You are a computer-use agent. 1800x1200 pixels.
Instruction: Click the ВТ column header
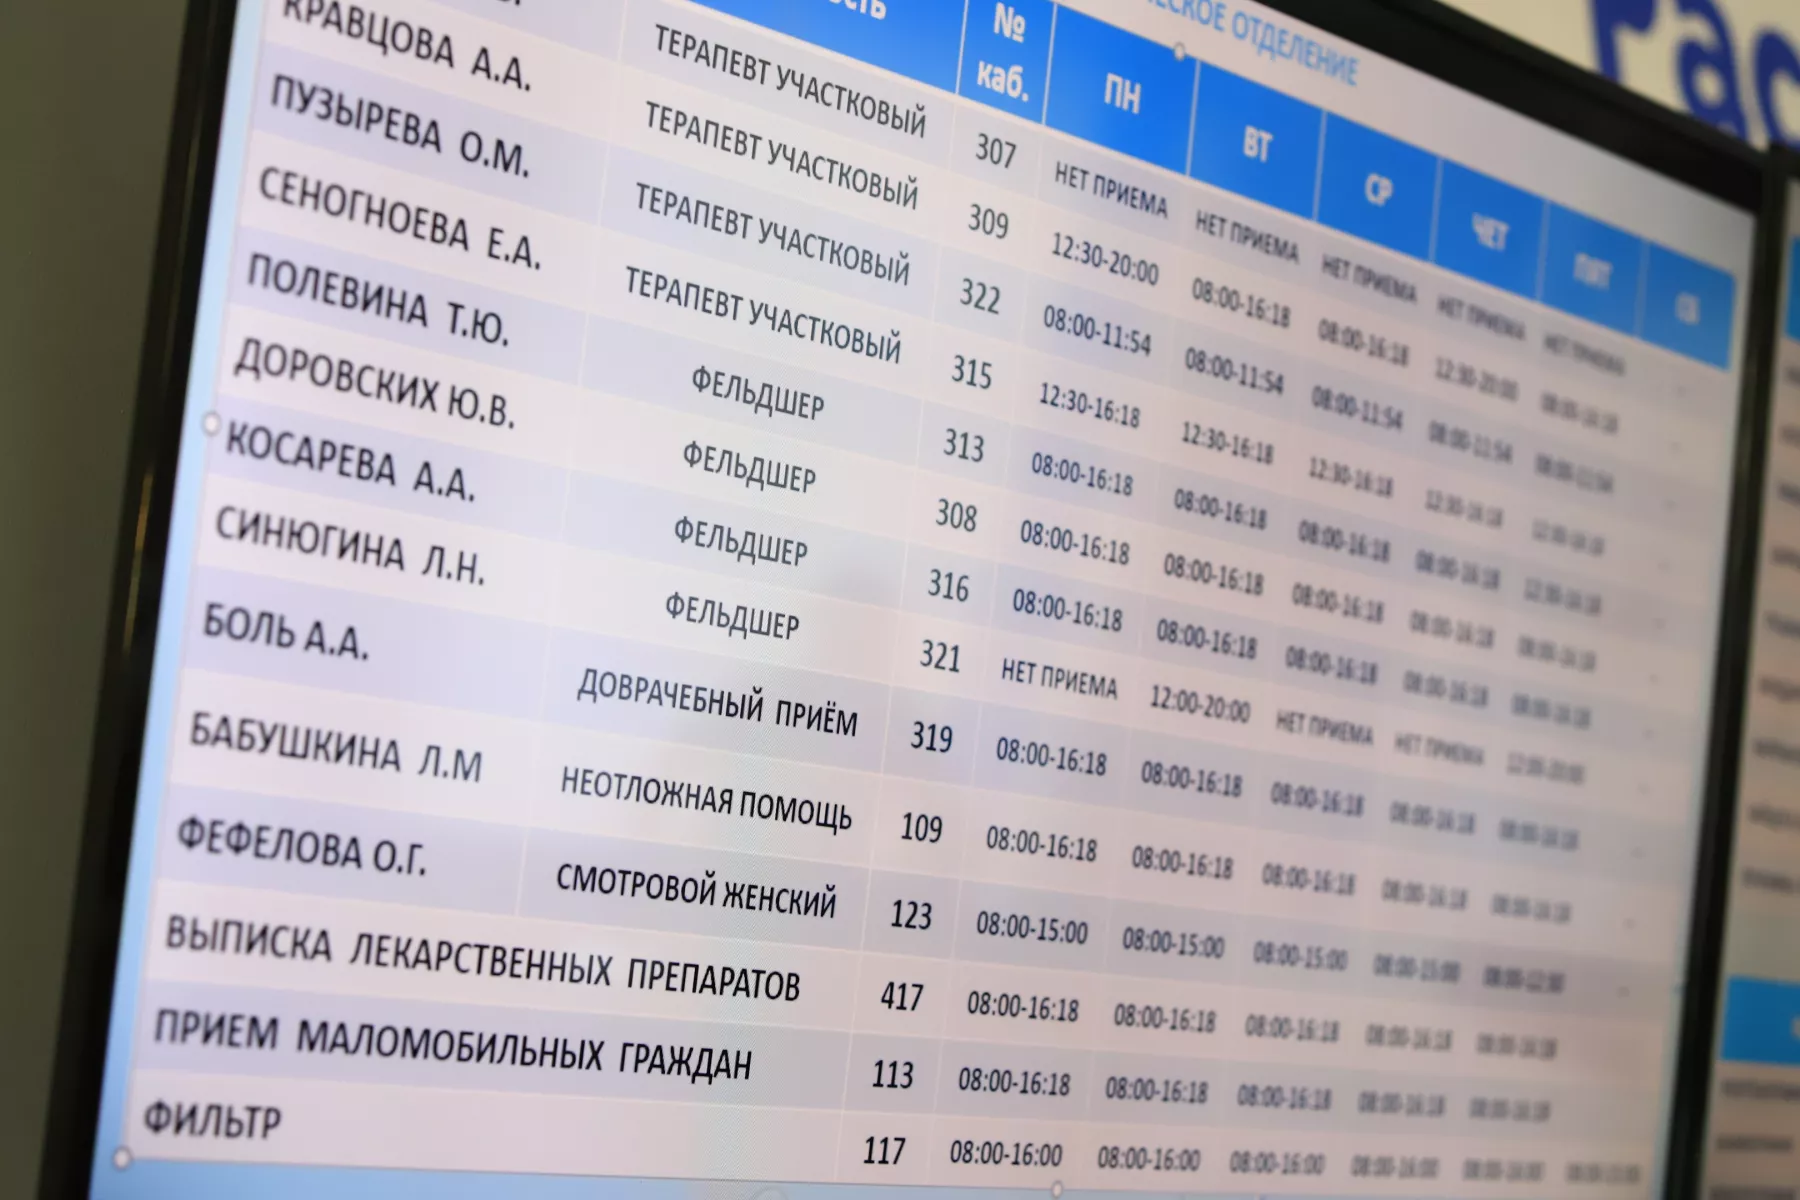[x=1257, y=145]
